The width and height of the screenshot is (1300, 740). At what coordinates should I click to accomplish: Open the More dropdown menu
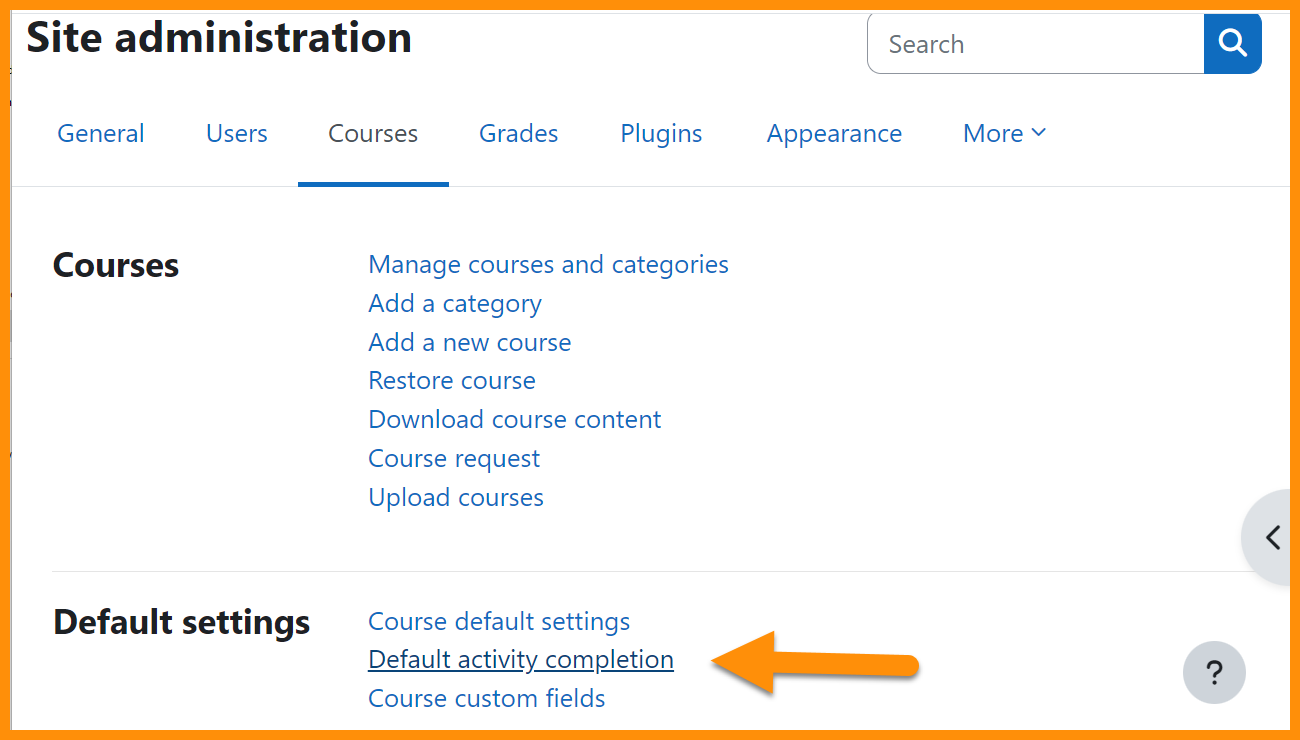coord(1003,132)
